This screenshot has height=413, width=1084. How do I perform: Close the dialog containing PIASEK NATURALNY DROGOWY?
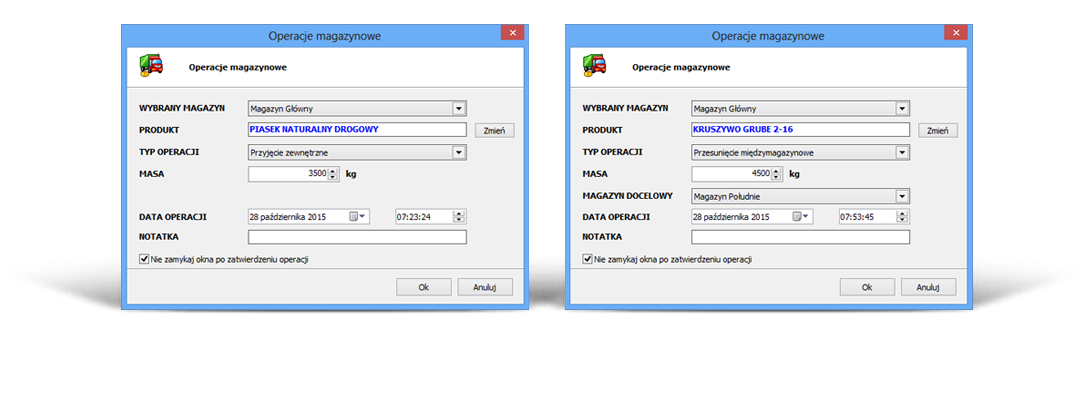point(511,34)
